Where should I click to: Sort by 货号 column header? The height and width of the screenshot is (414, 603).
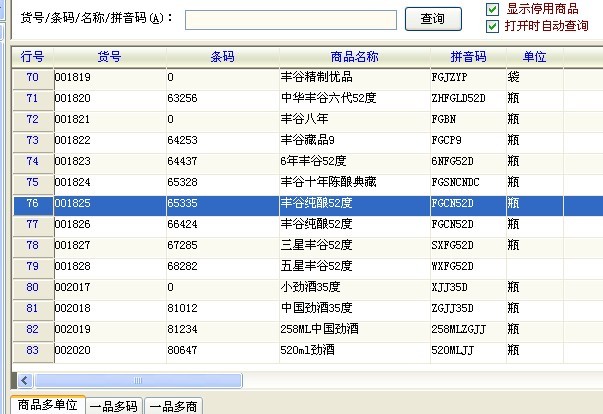point(110,57)
